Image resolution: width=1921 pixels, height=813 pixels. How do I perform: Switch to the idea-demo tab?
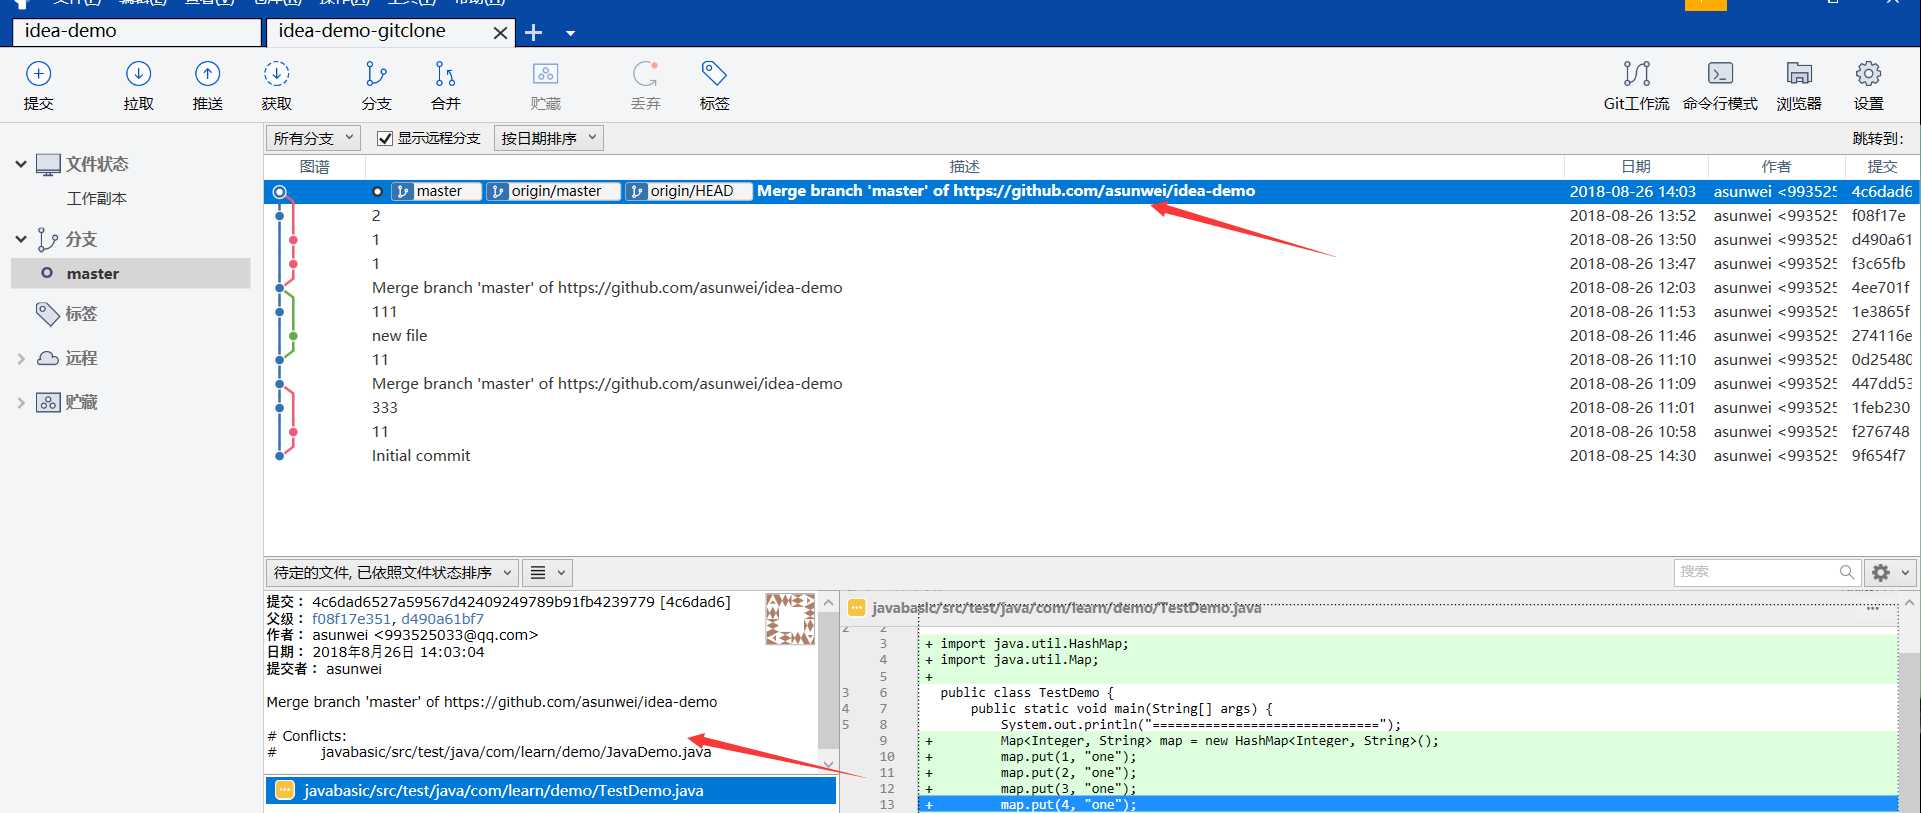137,32
